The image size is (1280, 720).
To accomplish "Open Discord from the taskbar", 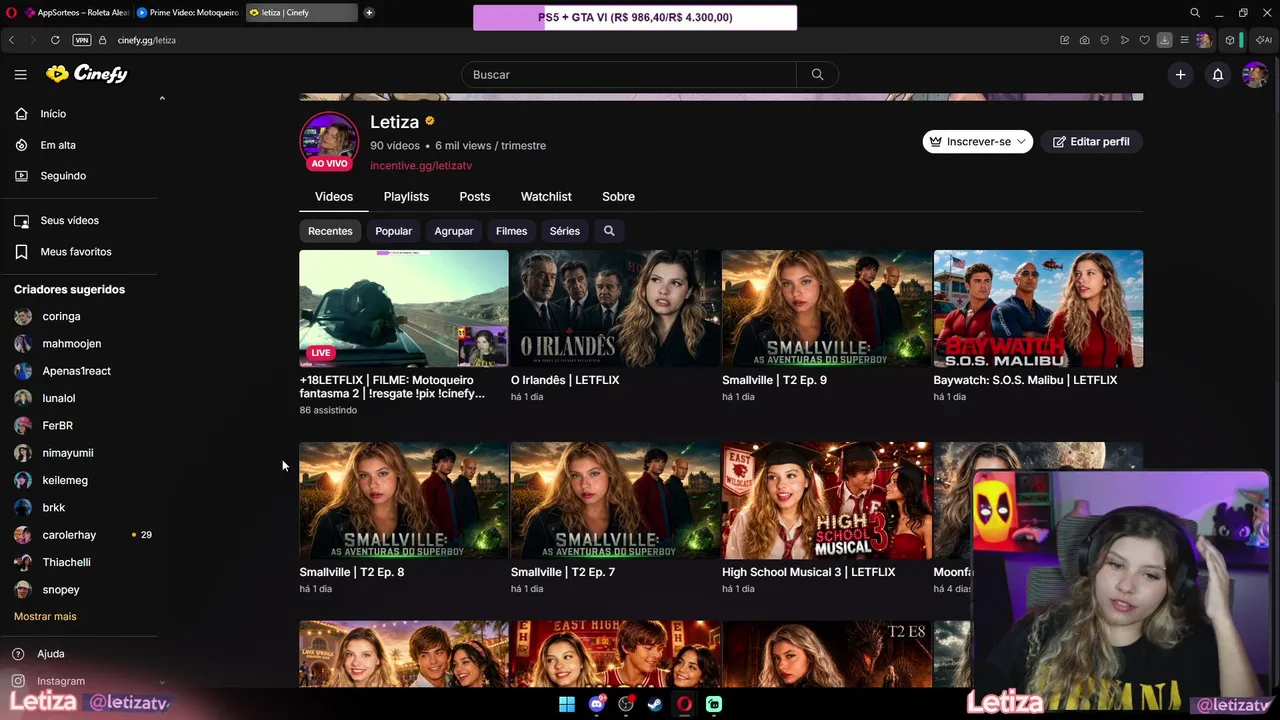I will [597, 704].
